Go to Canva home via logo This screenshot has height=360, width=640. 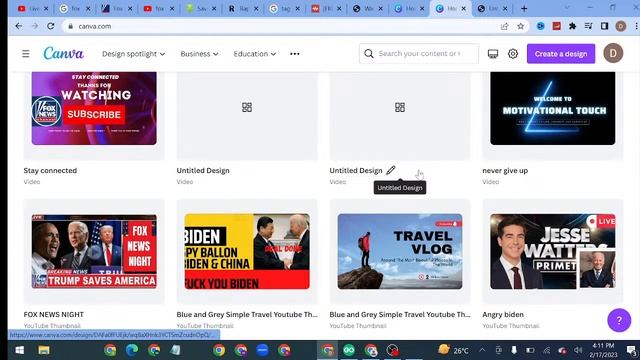pos(63,53)
